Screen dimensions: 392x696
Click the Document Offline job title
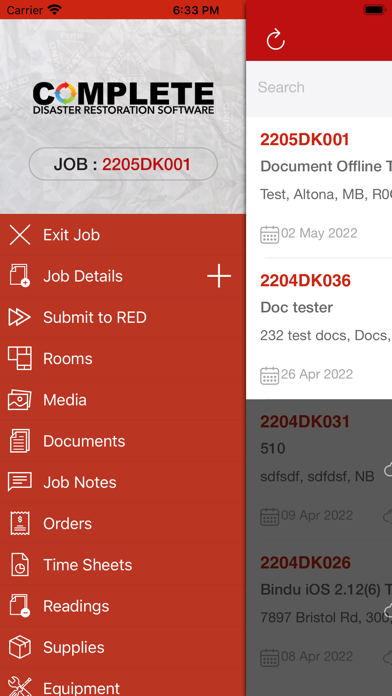[x=326, y=166]
